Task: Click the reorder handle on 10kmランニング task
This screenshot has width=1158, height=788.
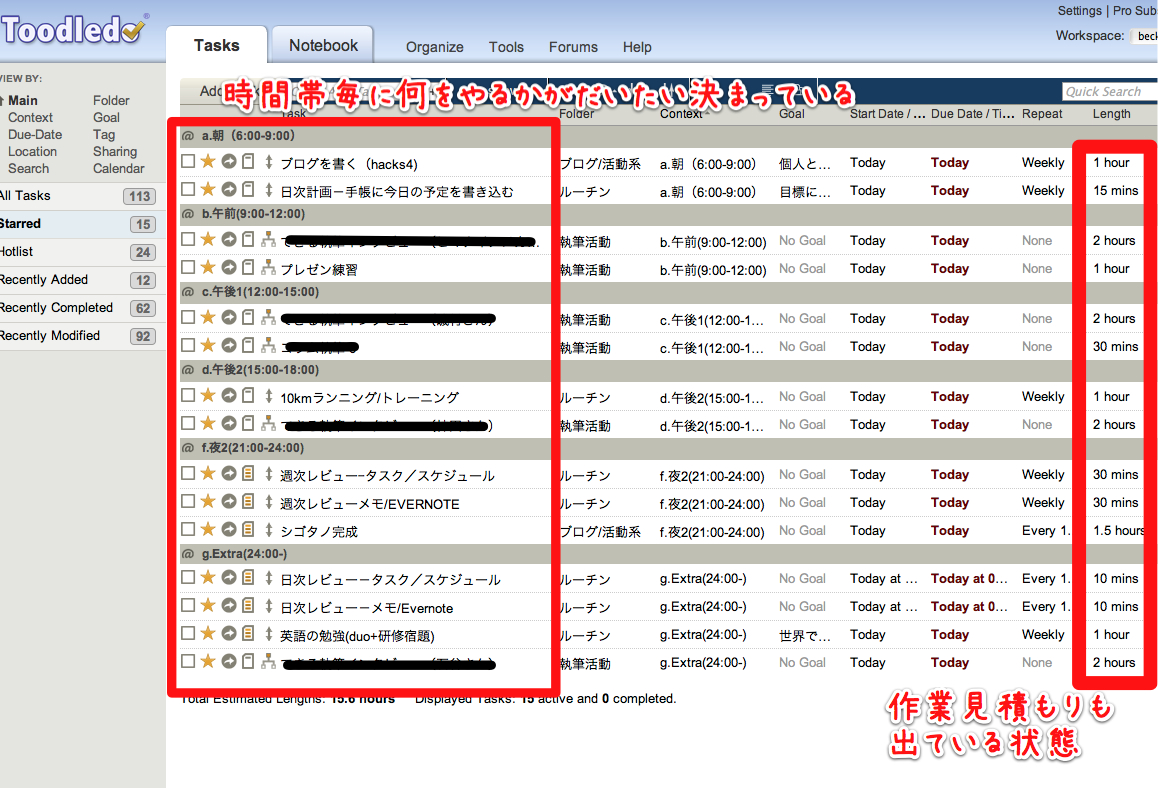Action: point(268,396)
